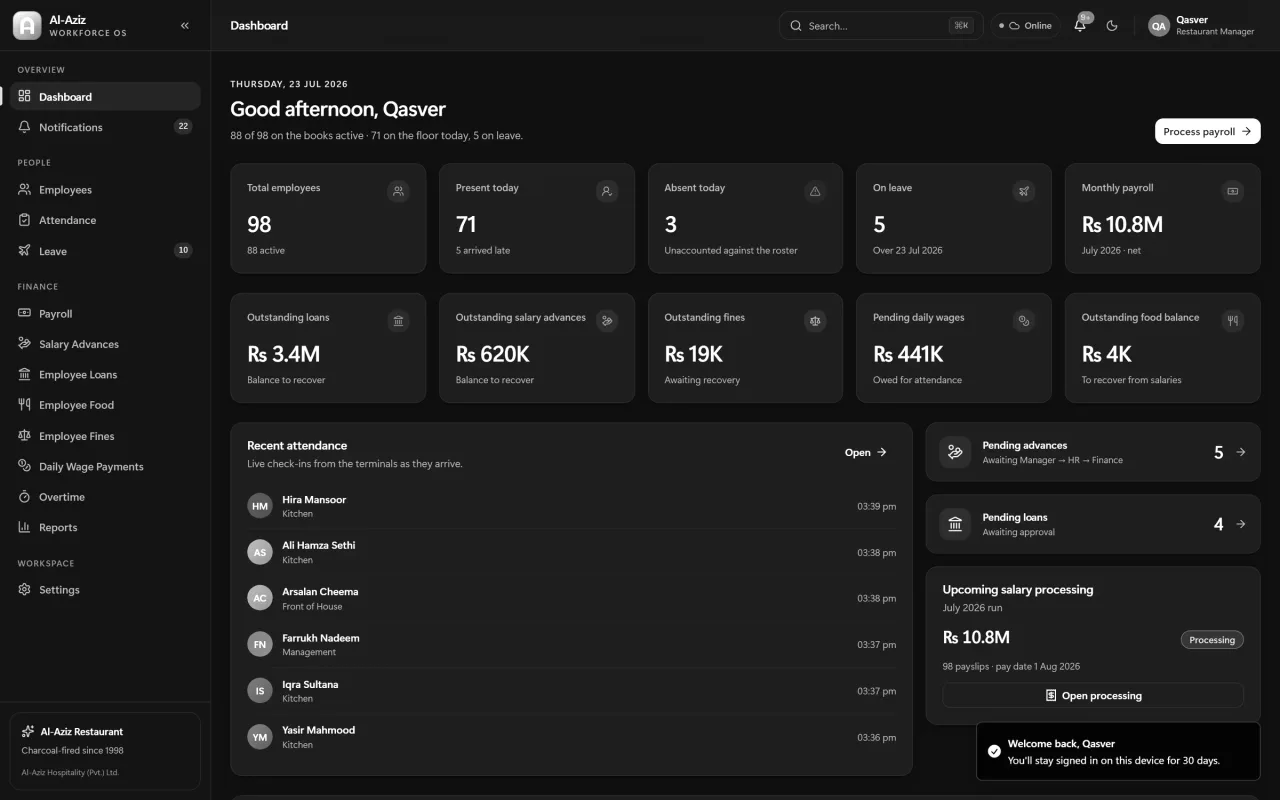1280x800 pixels.
Task: Go to Employee Food
Action: click(104, 405)
